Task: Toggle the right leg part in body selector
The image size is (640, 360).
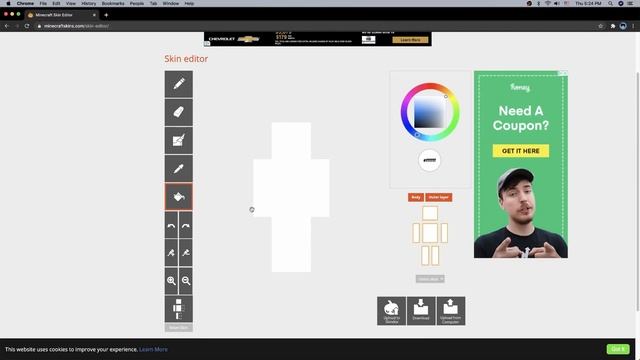Action: [435, 256]
